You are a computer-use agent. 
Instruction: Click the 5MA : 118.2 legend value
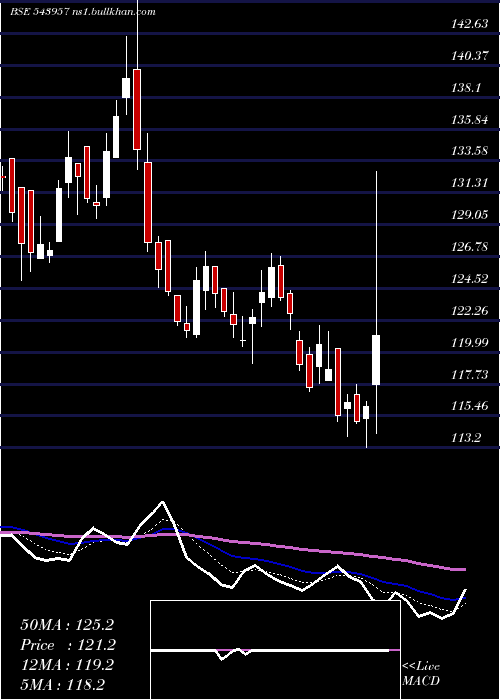point(63,685)
